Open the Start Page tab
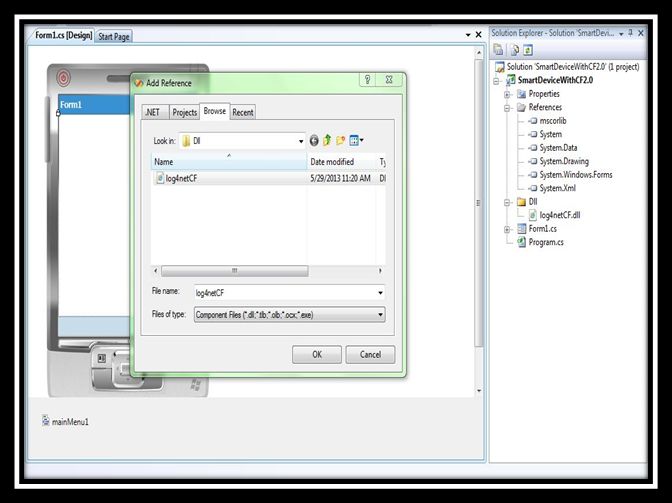 pos(114,36)
